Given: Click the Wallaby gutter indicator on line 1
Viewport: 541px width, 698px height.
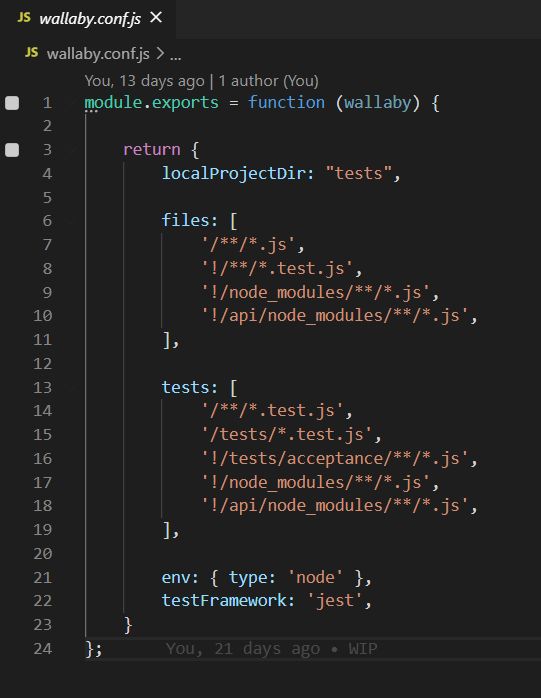Looking at the screenshot, I should [12, 103].
